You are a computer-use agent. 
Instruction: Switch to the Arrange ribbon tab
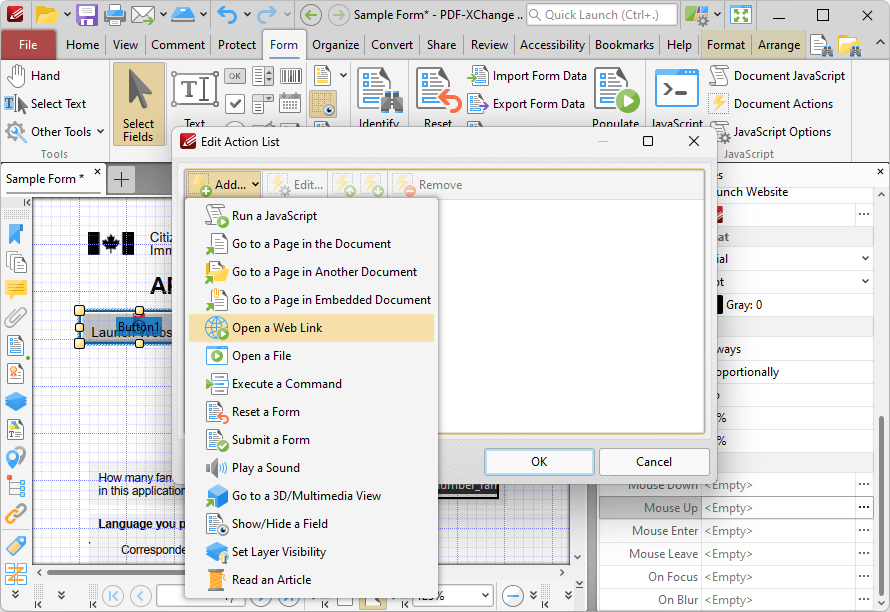(x=779, y=45)
